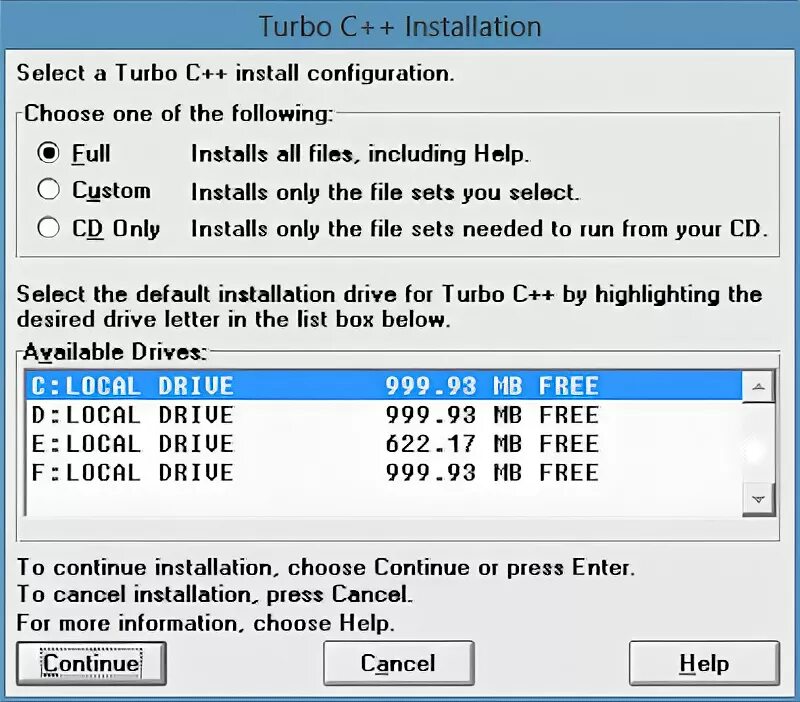Open Help for the installer

704,663
